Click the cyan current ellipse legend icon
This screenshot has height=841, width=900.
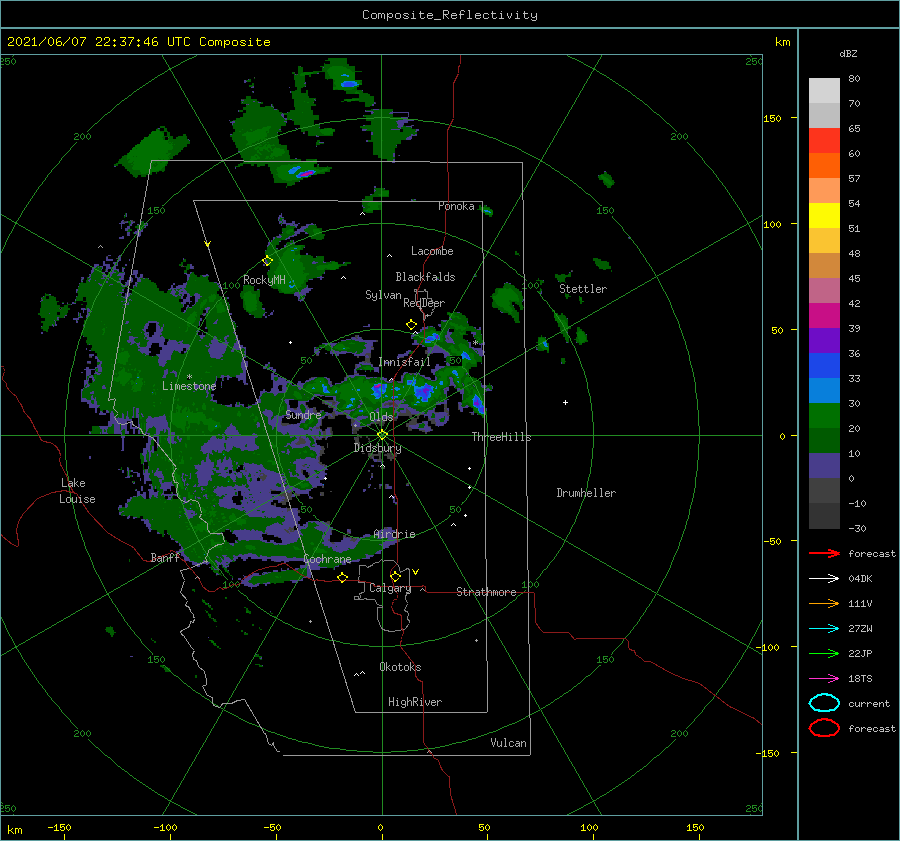tap(824, 703)
